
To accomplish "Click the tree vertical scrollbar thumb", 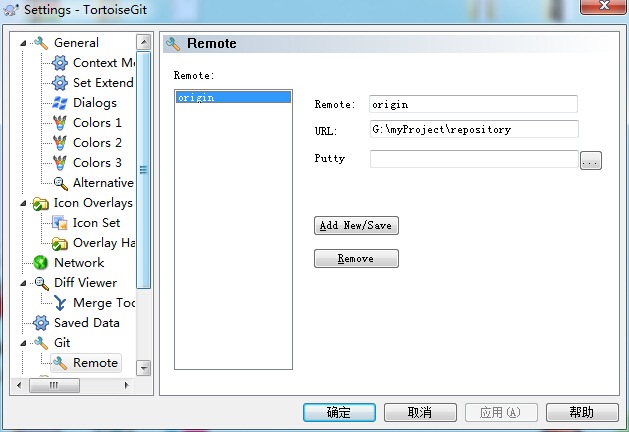I will click(144, 170).
